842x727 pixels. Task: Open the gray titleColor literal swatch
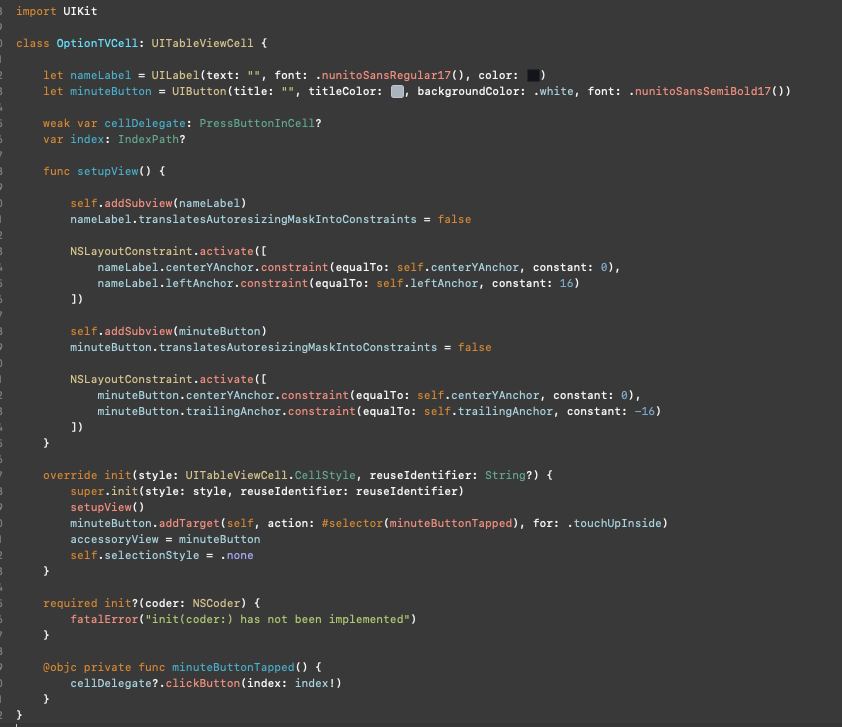(x=397, y=91)
